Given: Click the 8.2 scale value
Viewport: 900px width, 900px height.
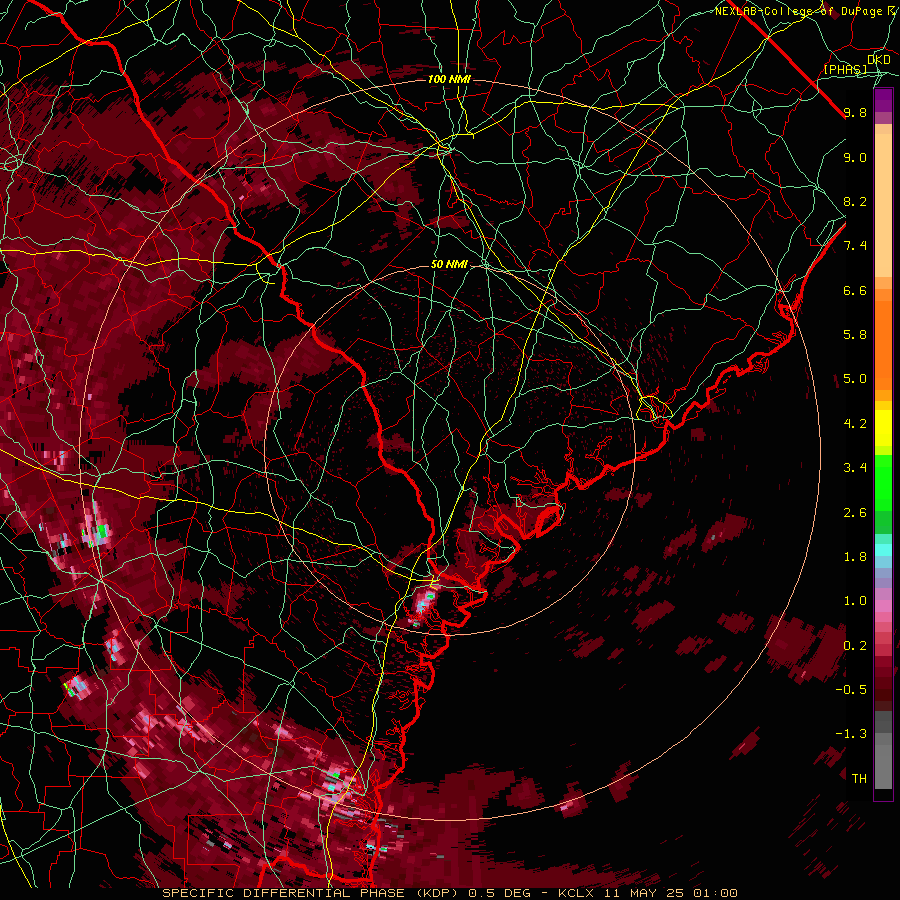Looking at the screenshot, I should pyautogui.click(x=855, y=201).
